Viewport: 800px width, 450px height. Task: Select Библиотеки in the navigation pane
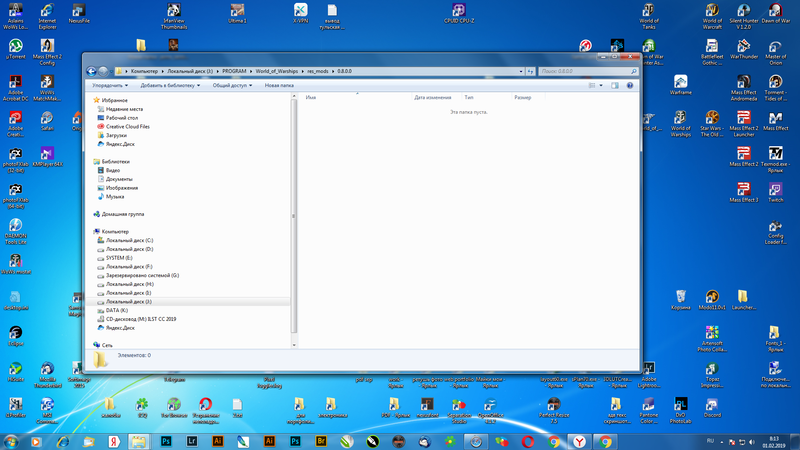pos(115,162)
